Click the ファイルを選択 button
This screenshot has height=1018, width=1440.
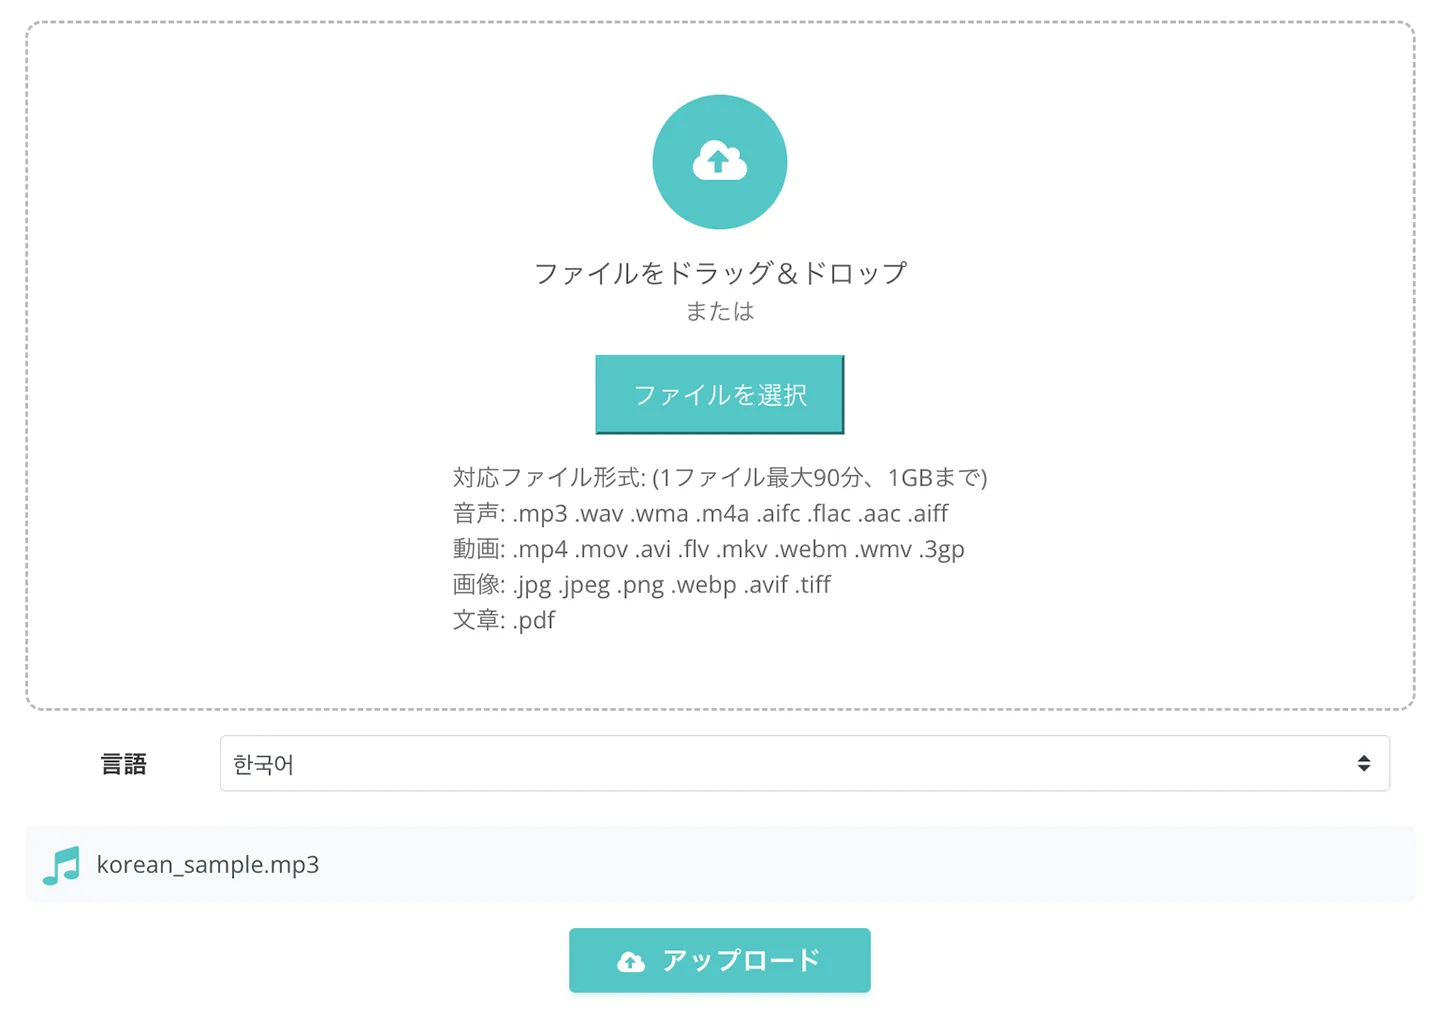click(719, 394)
